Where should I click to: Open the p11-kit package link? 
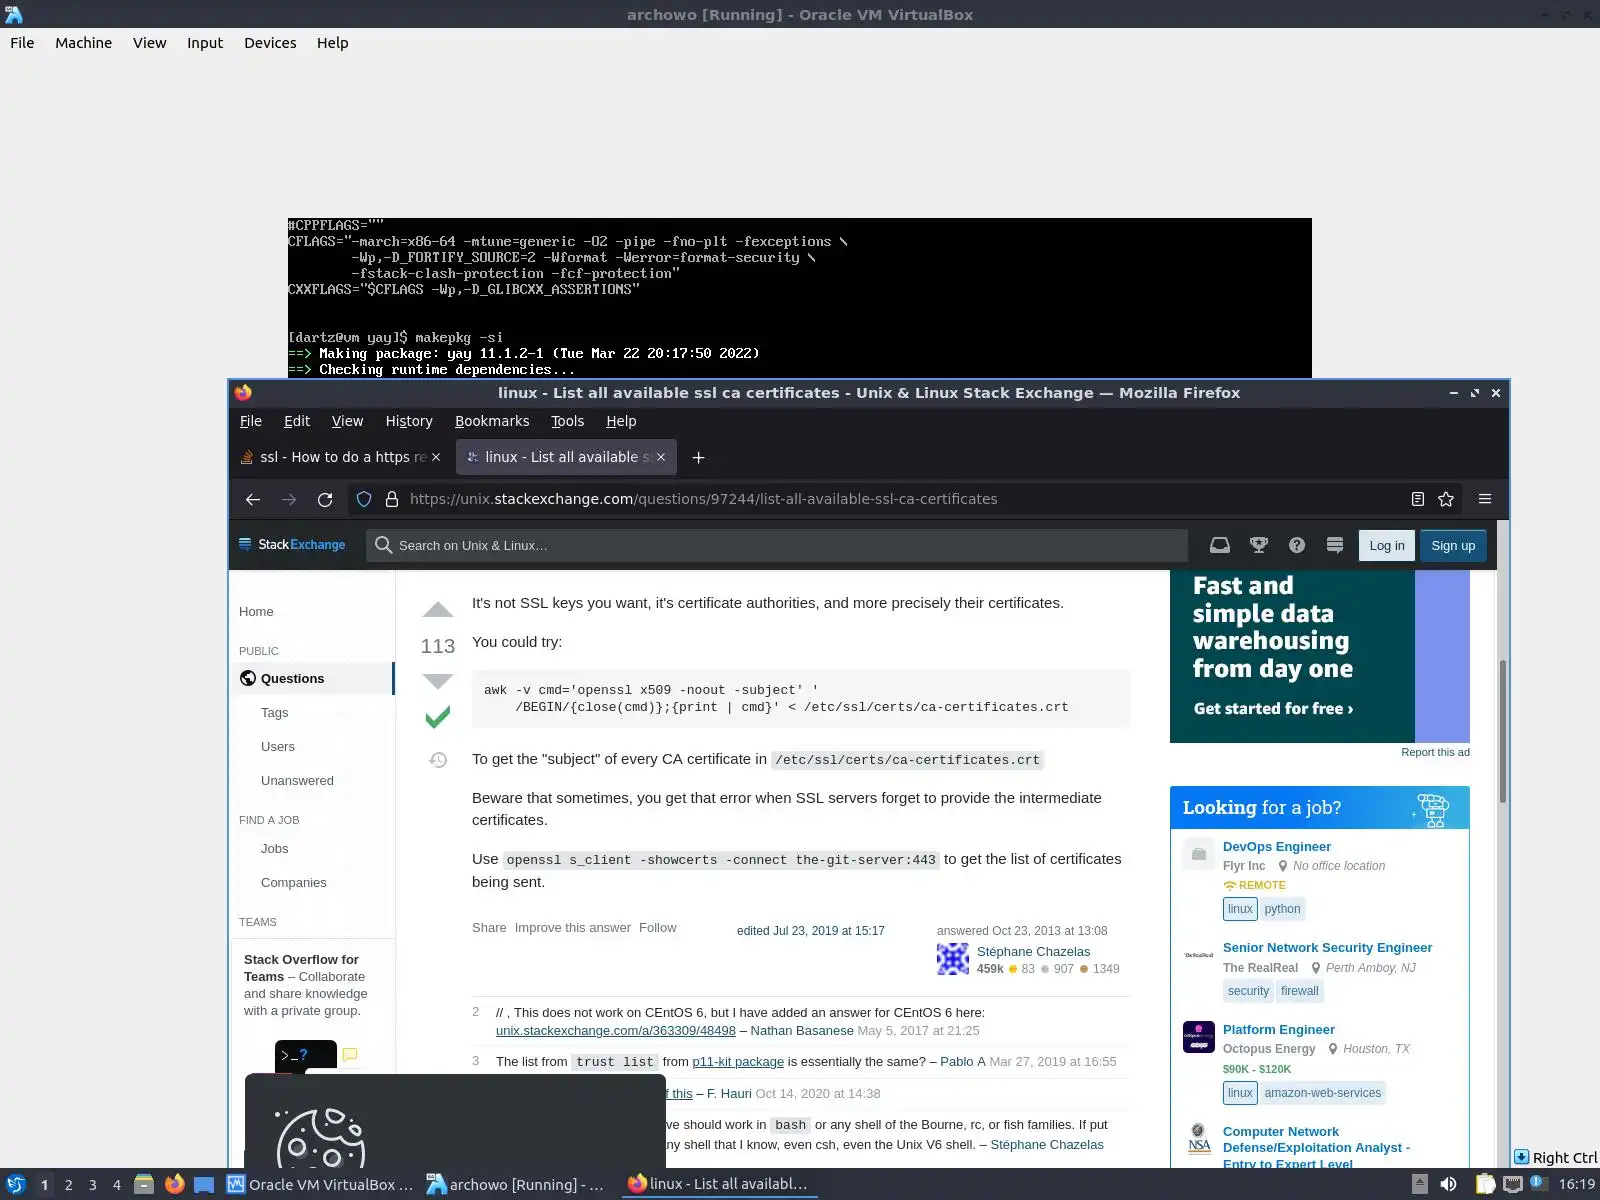pos(738,1061)
